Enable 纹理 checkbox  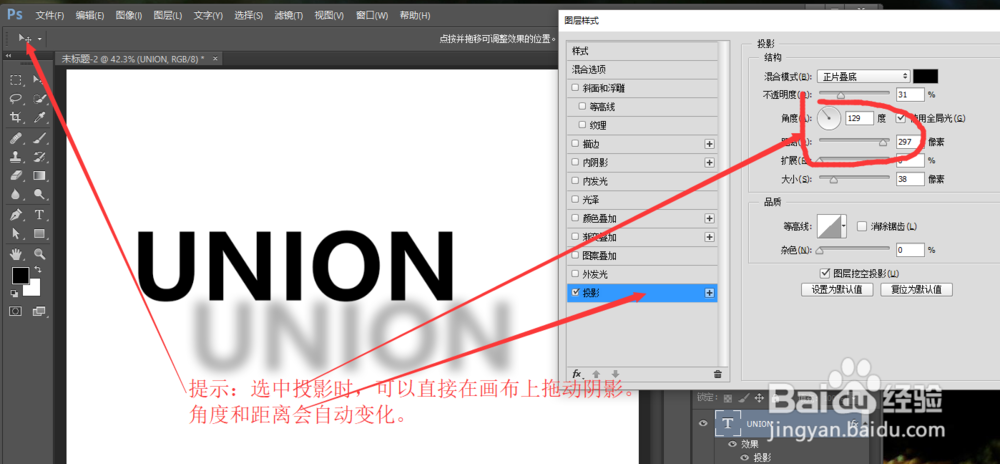coord(582,125)
